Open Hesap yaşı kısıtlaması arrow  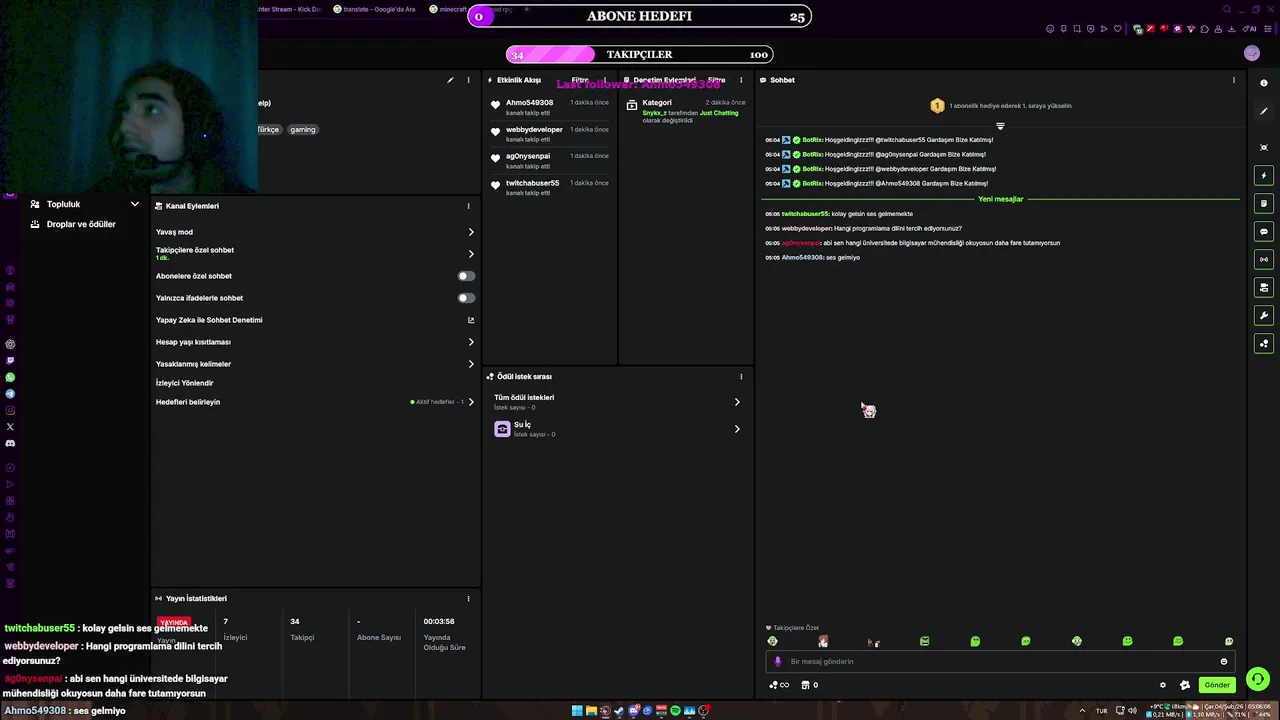471,342
